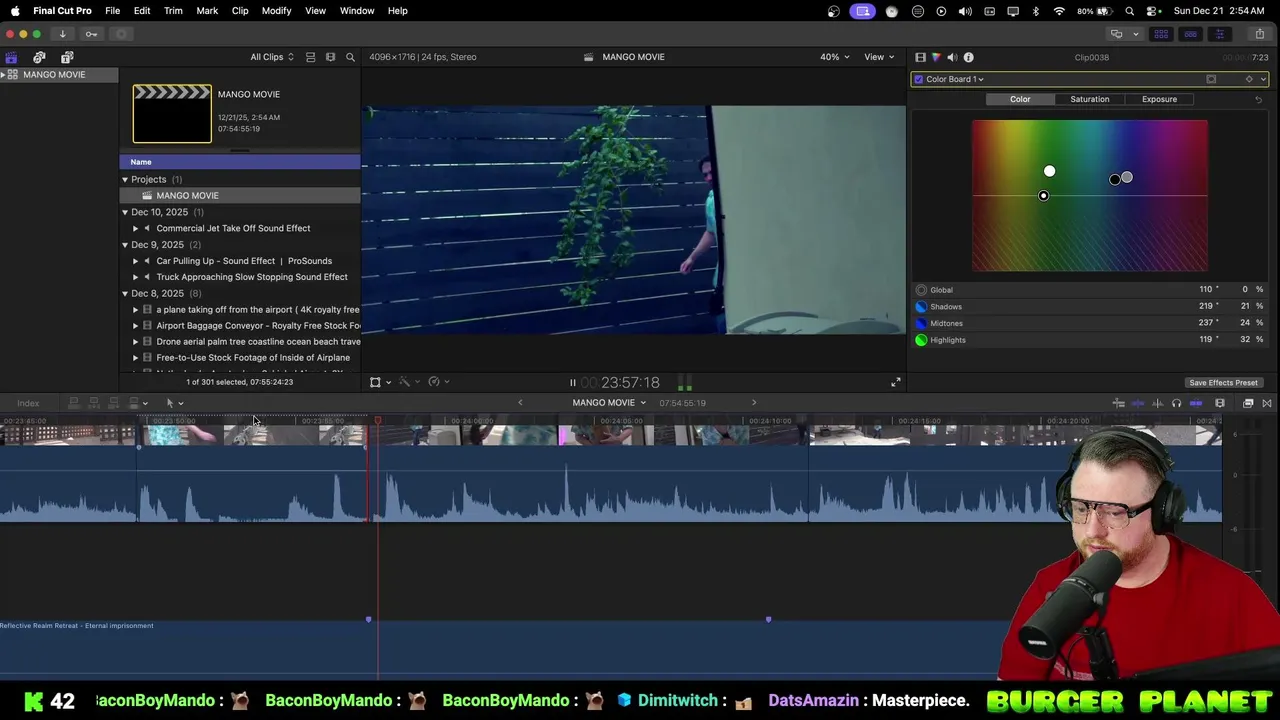
Task: Open the Color Board 1 effect dropdown
Action: point(954,79)
